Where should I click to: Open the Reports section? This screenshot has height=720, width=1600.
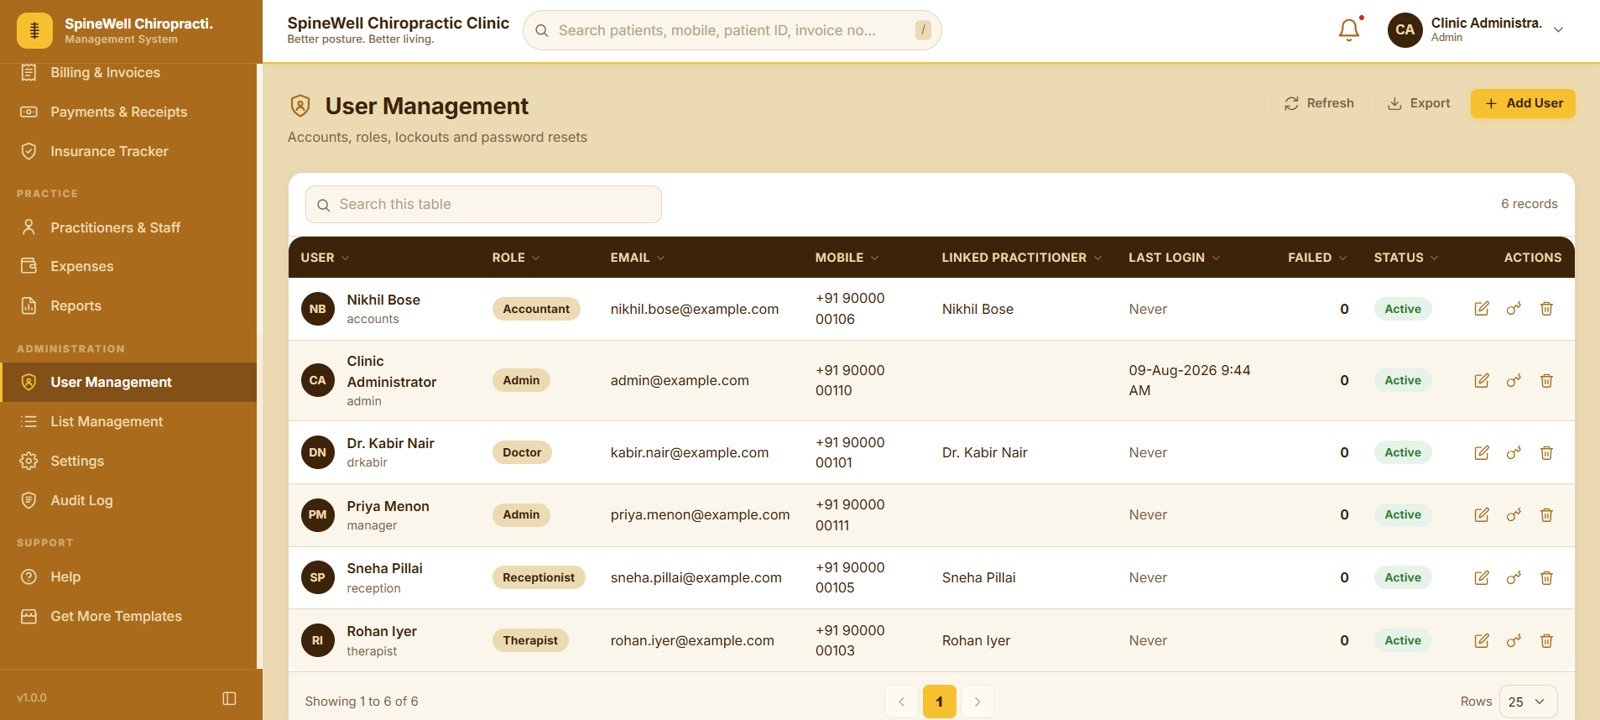128,306
